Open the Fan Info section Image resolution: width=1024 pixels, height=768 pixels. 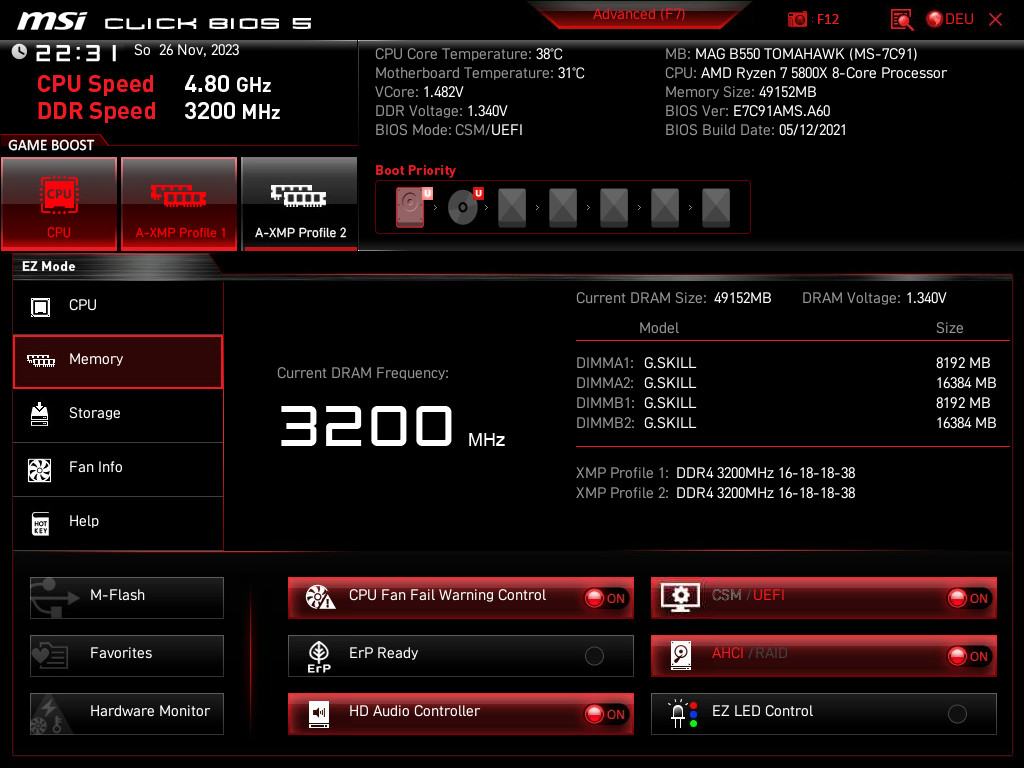[118, 468]
